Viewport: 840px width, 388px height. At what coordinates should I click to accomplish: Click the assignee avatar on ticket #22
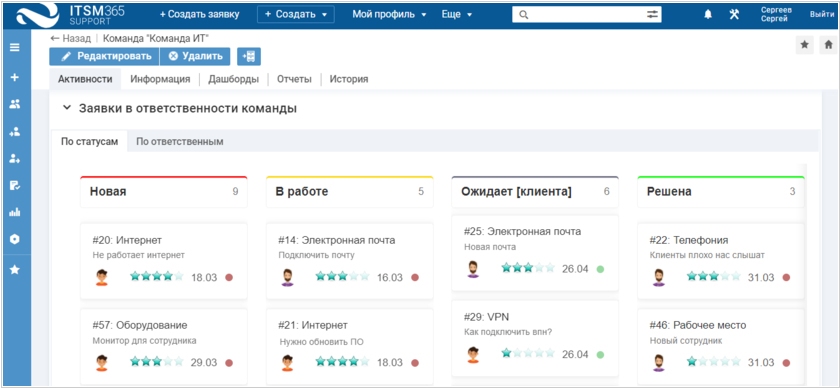(x=658, y=277)
